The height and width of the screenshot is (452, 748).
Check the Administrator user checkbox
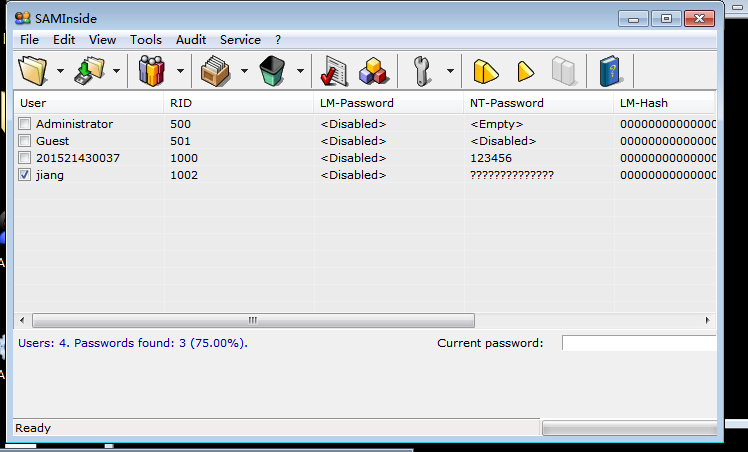tap(24, 124)
